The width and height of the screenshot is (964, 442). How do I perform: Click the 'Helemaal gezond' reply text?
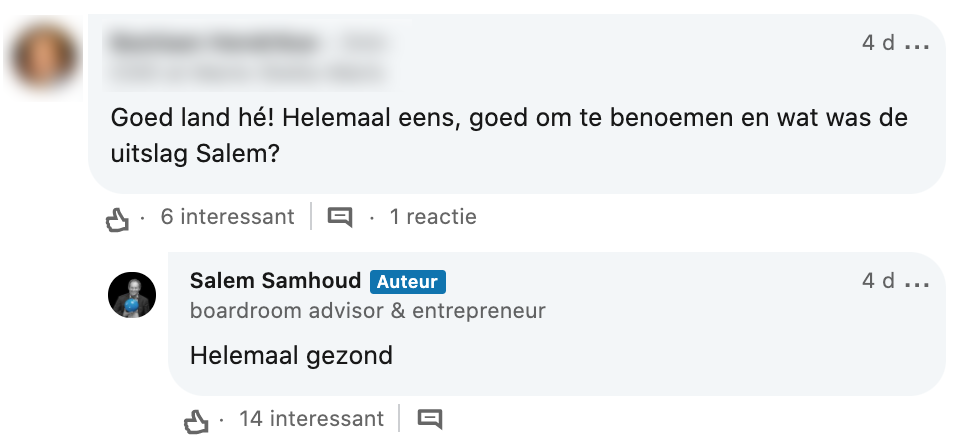point(291,355)
